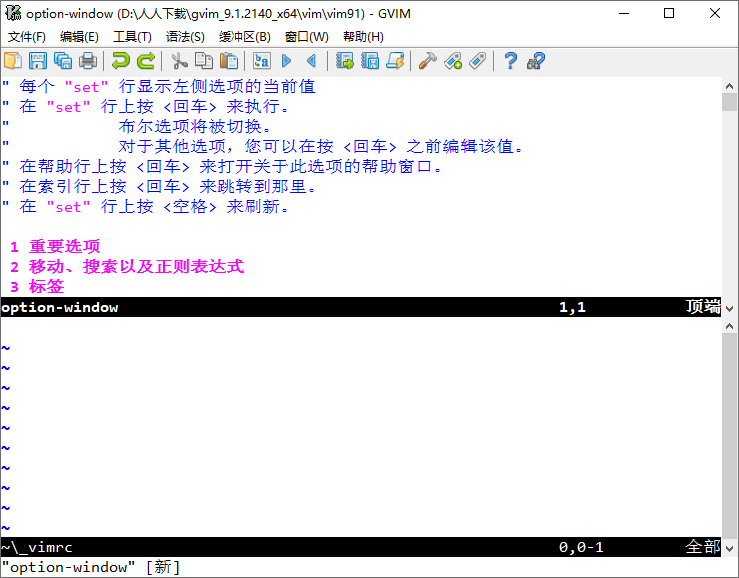Screen dimensions: 739x578
Task: Click the "option-window" [新] command line message
Action: (91, 567)
